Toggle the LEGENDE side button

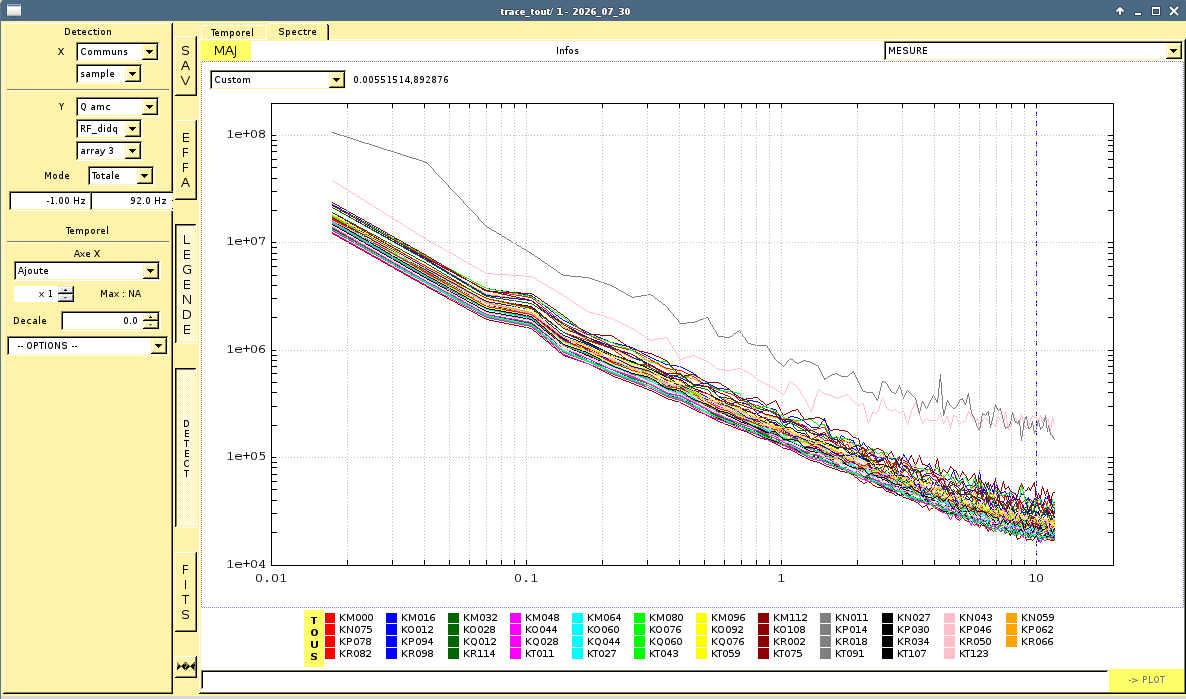(x=185, y=284)
